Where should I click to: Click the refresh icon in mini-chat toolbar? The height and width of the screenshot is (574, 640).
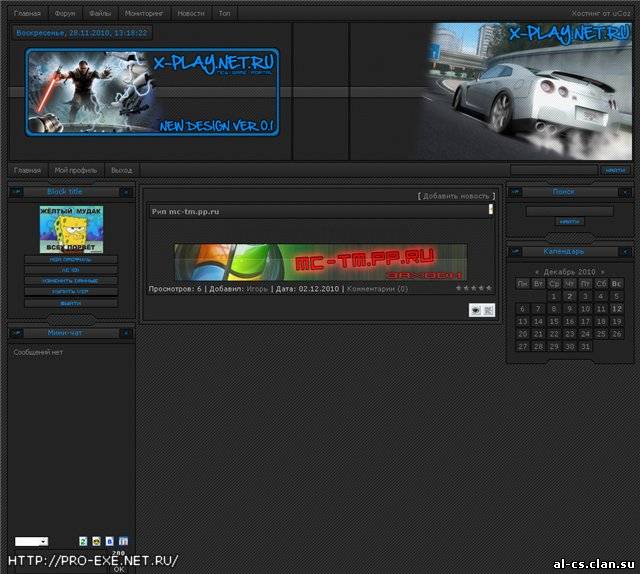click(x=83, y=541)
